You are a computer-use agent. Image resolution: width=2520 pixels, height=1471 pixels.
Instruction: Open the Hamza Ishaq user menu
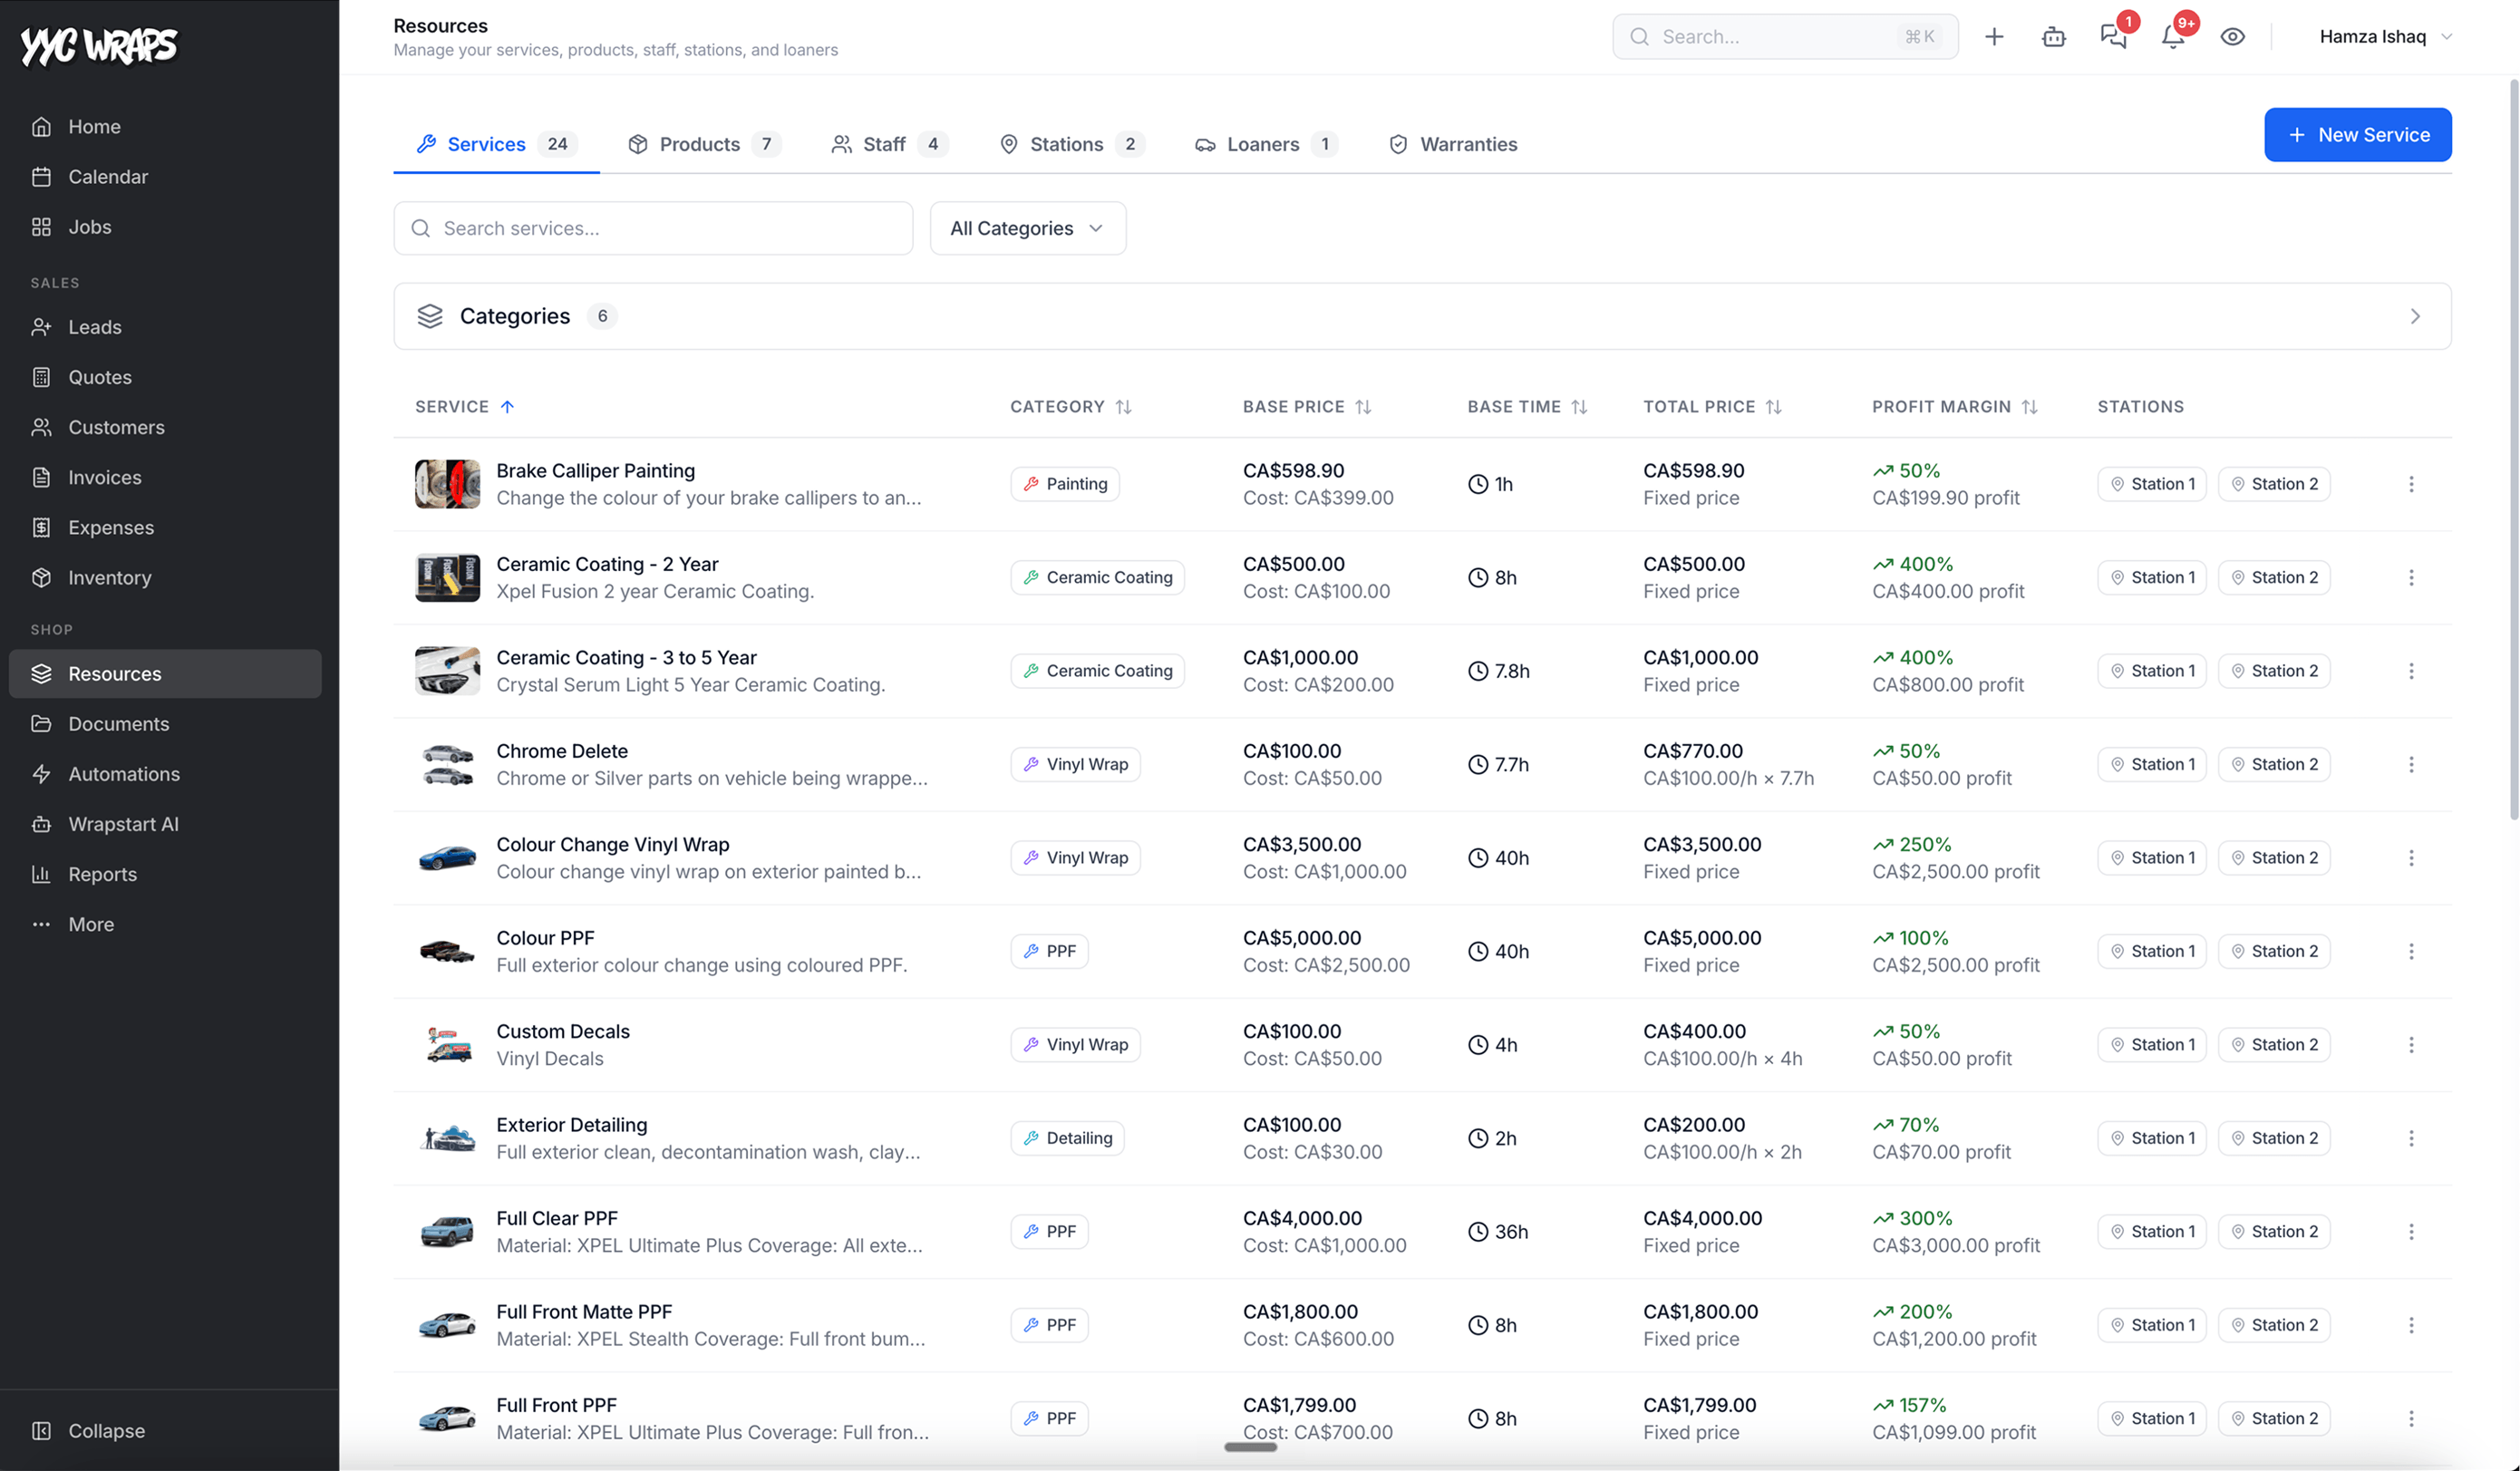(x=2385, y=37)
